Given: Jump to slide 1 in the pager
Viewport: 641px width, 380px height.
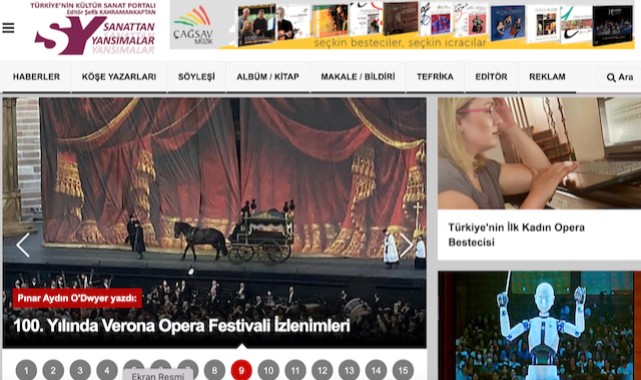Looking at the screenshot, I should pyautogui.click(x=26, y=370).
